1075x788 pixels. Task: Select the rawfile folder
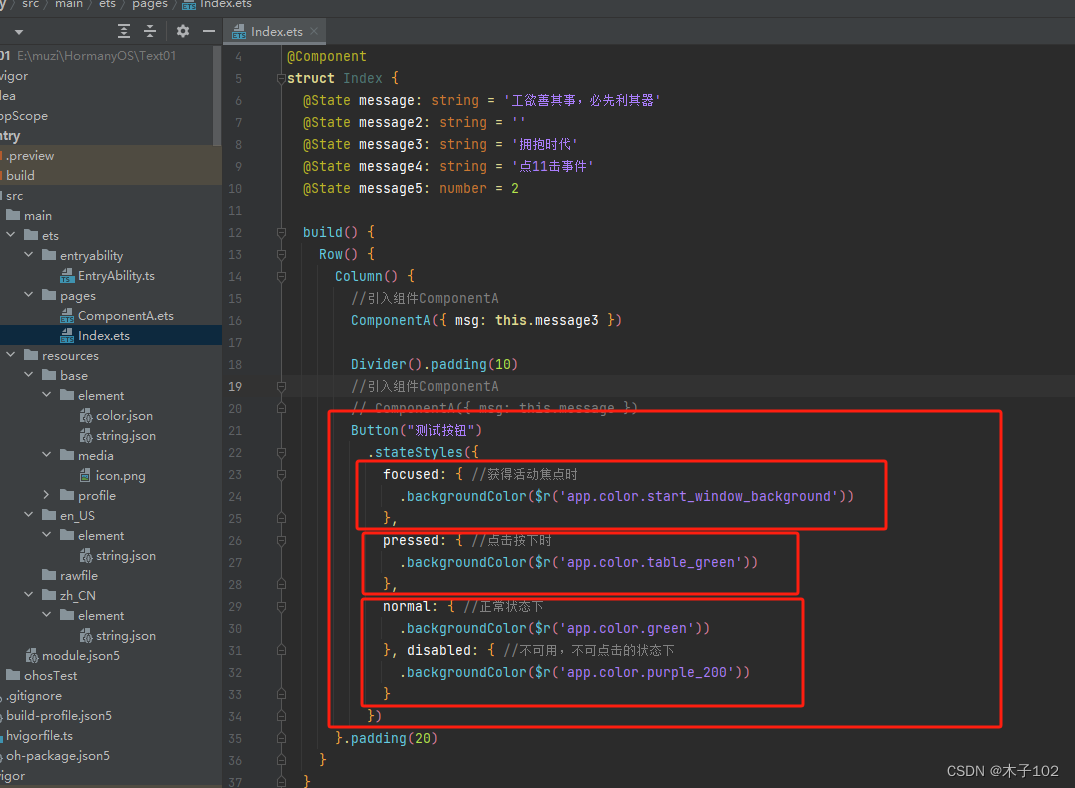[x=78, y=575]
